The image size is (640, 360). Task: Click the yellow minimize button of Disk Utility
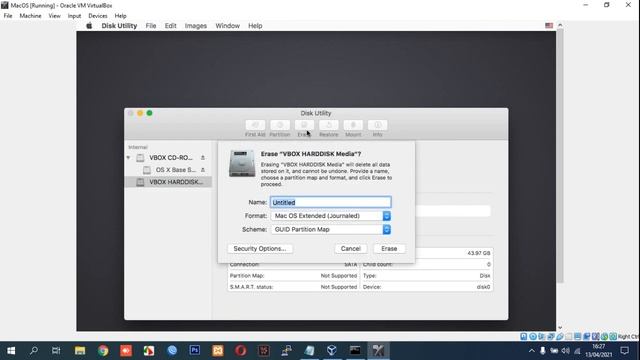140,113
